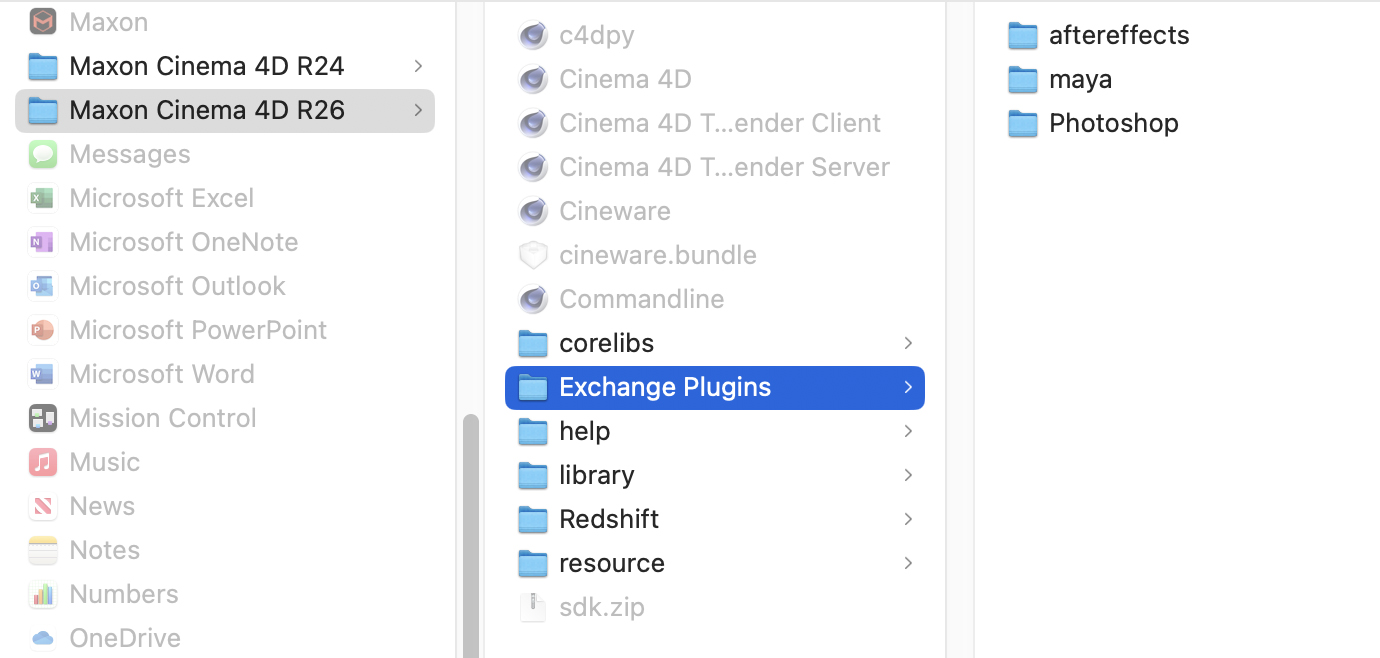Click the Maxon app icon

pyautogui.click(x=43, y=22)
